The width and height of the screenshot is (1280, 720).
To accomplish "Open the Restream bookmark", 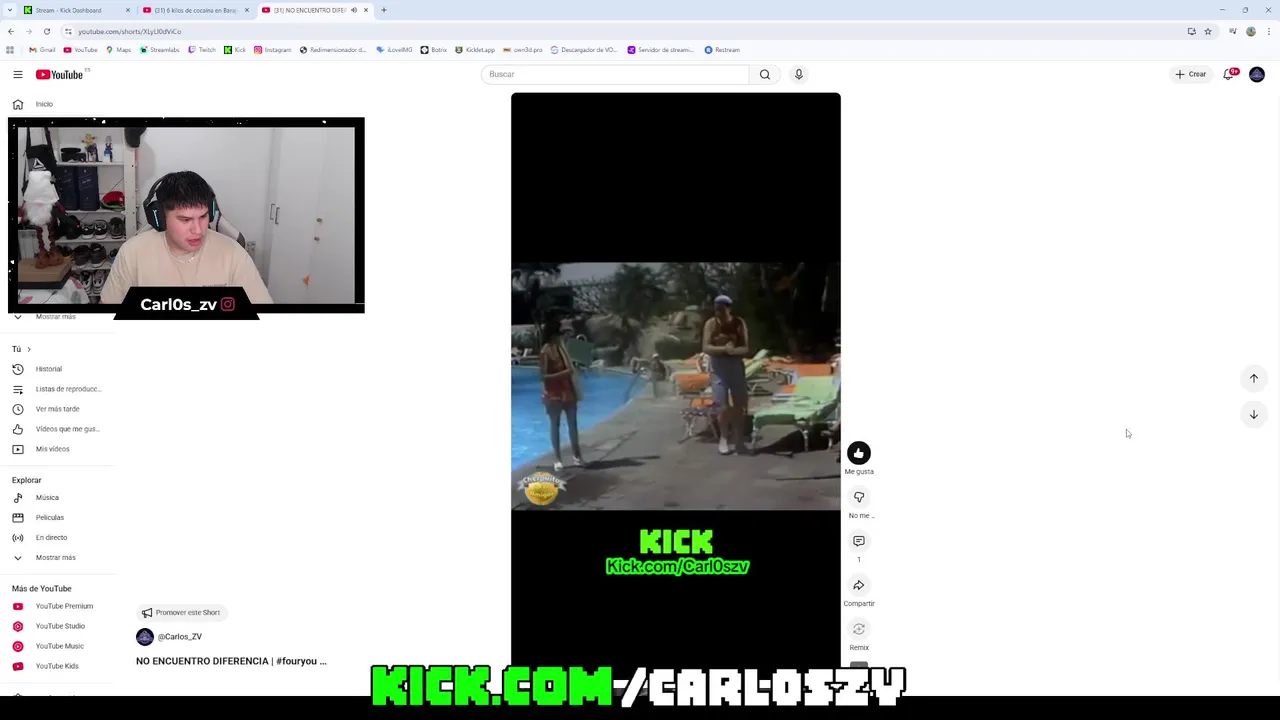I will pos(722,50).
